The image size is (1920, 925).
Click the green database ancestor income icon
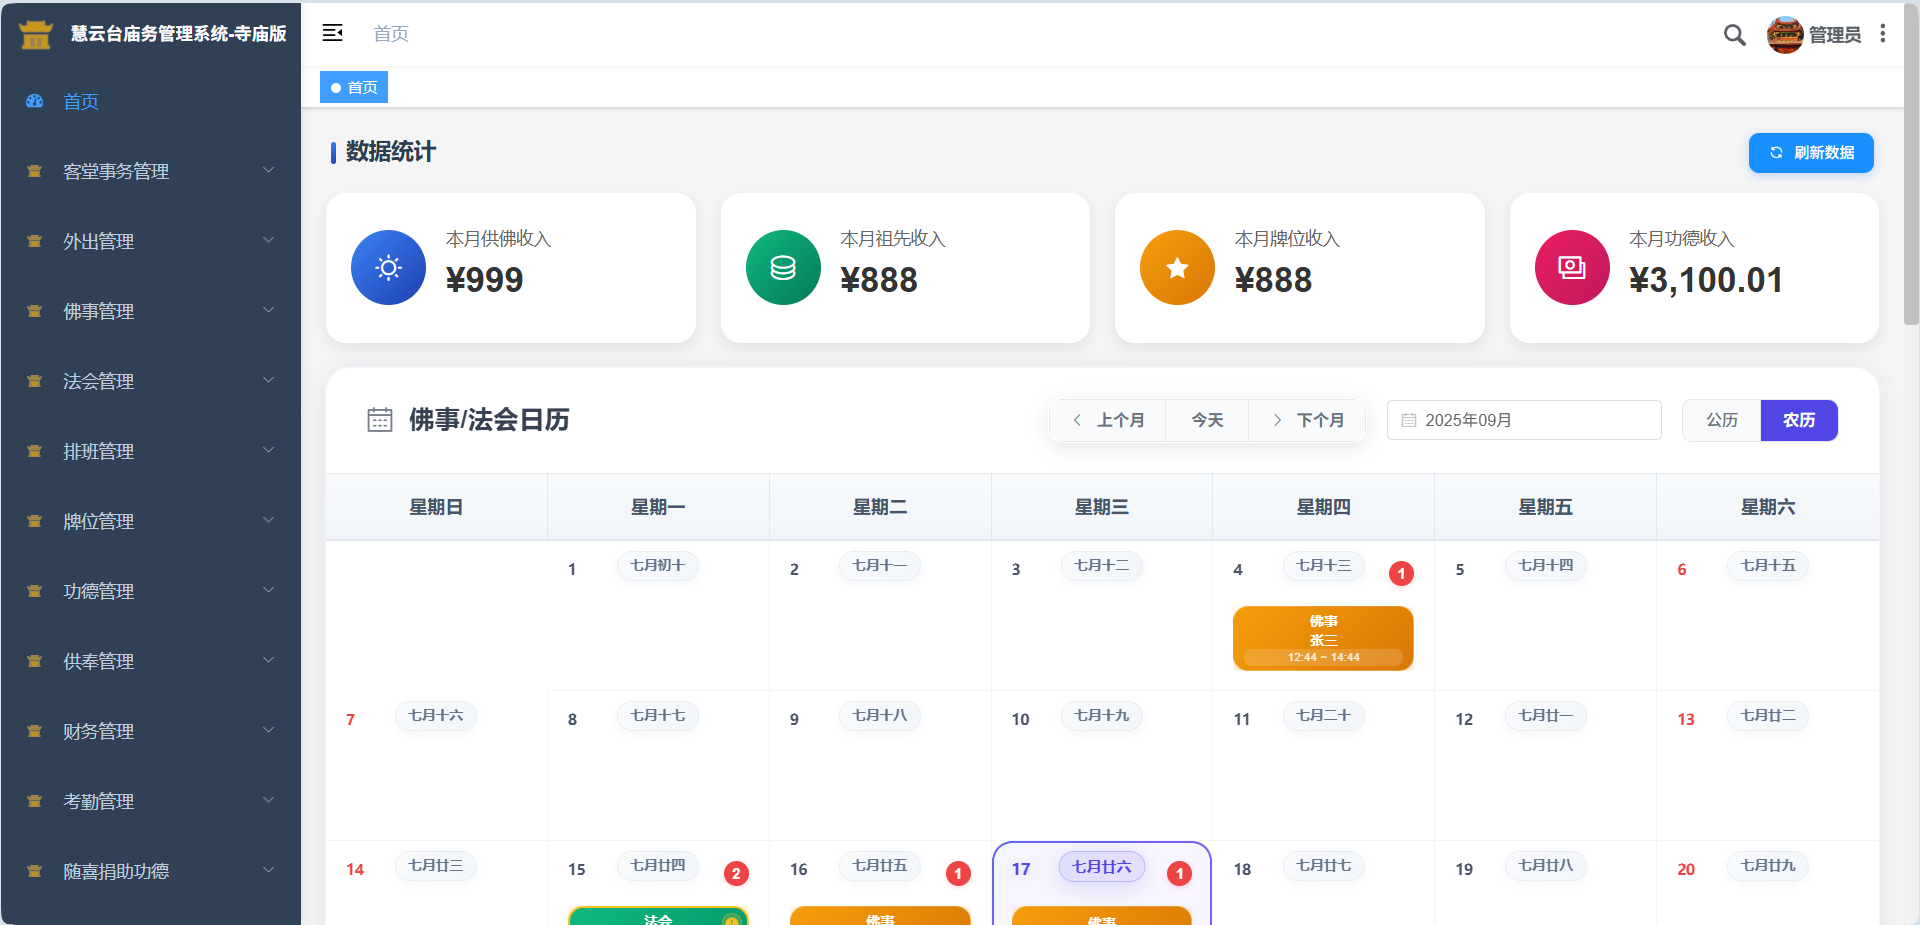[x=783, y=268]
